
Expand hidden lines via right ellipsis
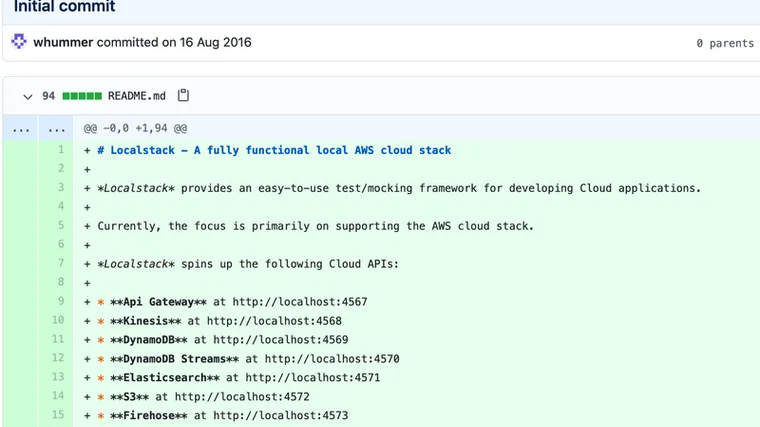coord(57,129)
